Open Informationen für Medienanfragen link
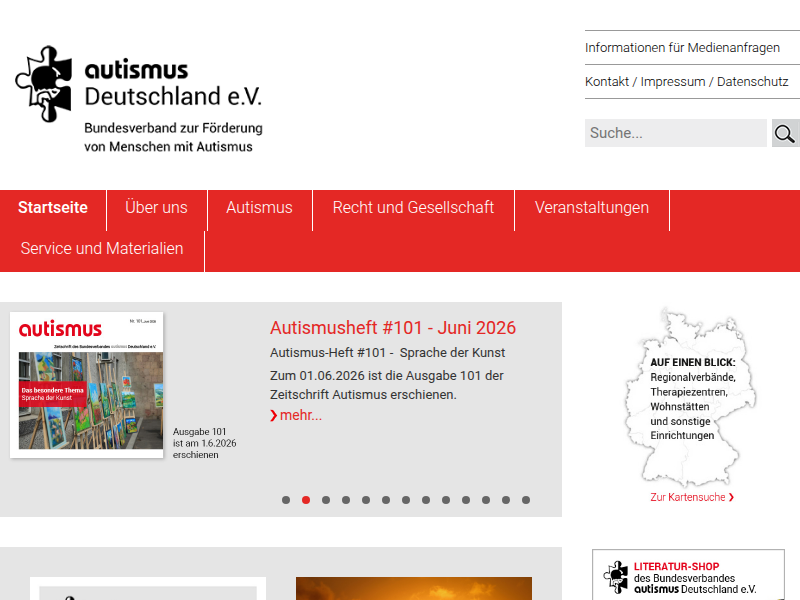 coord(682,47)
